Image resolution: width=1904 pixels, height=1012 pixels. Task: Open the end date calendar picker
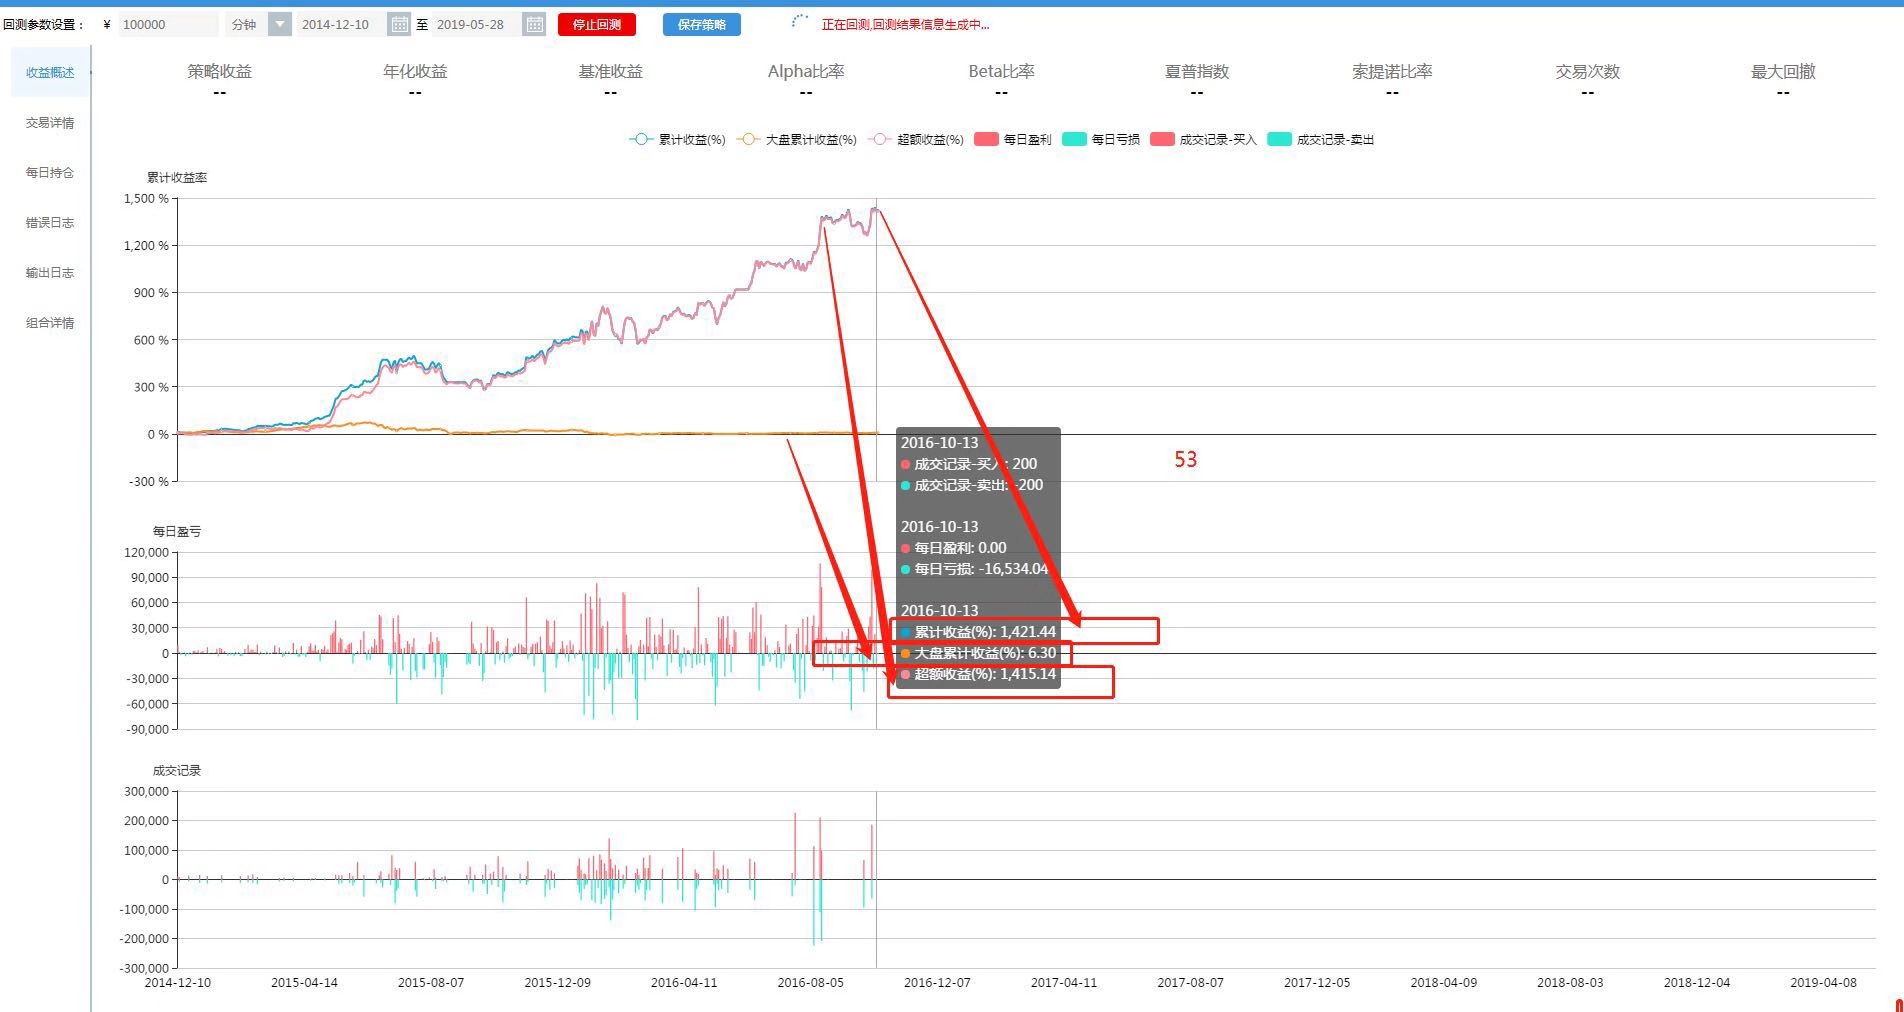coord(534,25)
